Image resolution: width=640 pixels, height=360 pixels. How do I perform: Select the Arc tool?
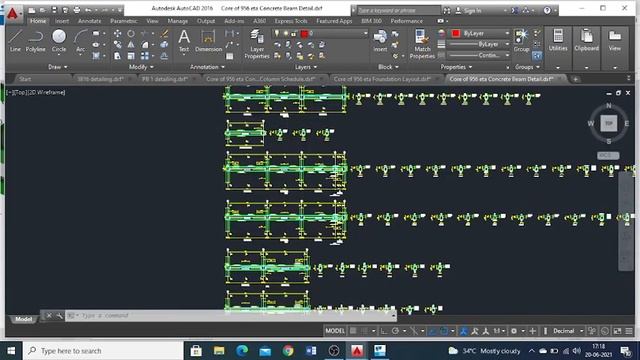pyautogui.click(x=80, y=41)
